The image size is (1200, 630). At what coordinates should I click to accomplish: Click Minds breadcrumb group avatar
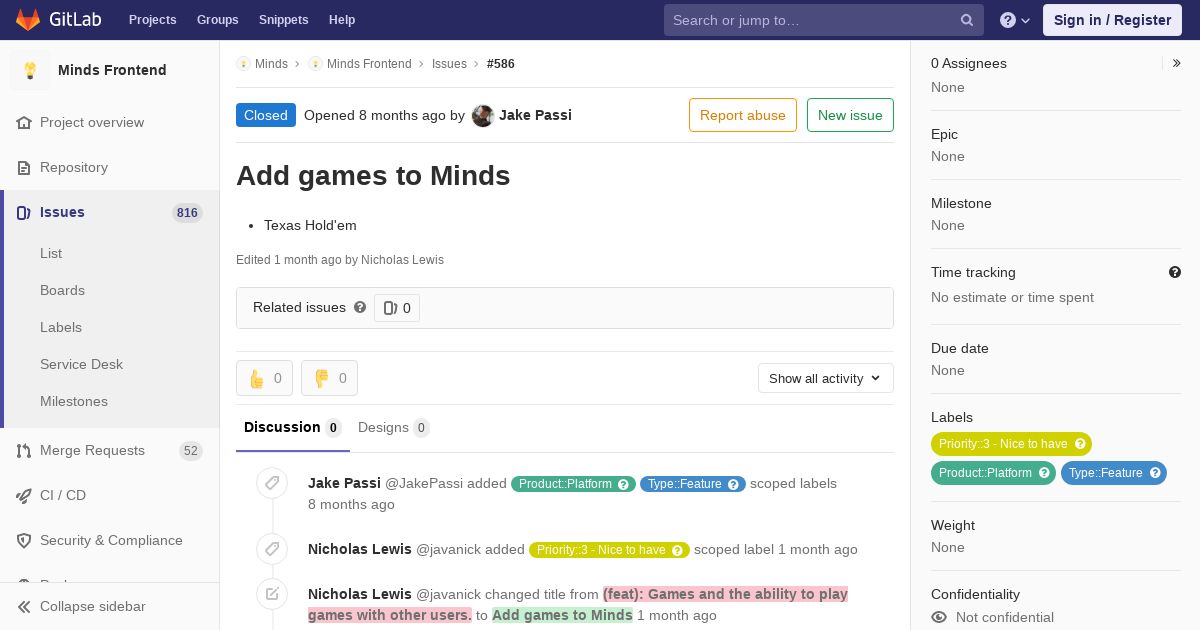pos(243,63)
